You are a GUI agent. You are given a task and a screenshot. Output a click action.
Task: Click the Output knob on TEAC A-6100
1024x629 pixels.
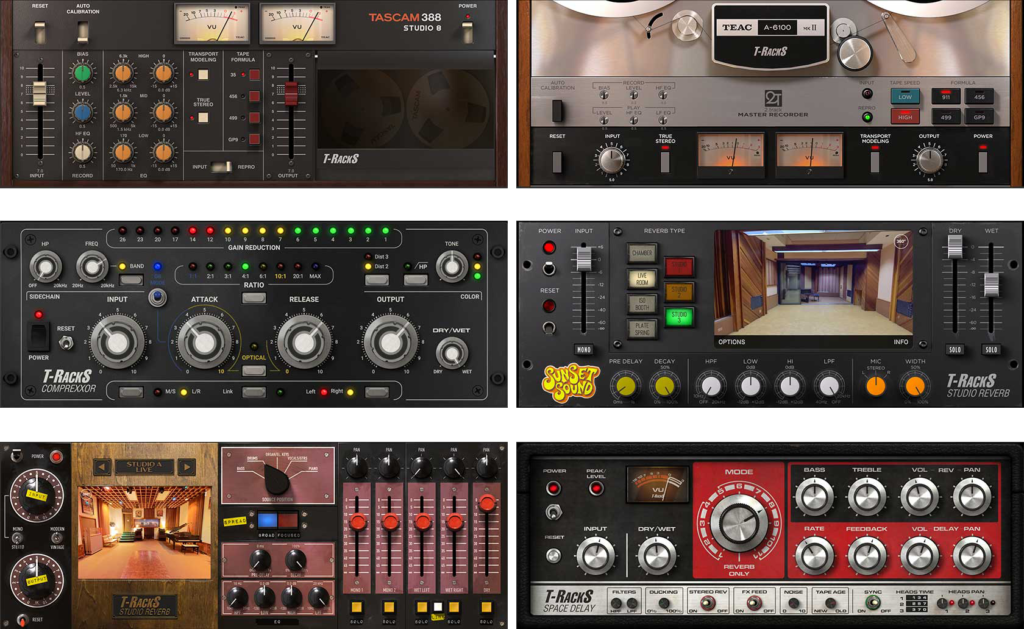[929, 160]
